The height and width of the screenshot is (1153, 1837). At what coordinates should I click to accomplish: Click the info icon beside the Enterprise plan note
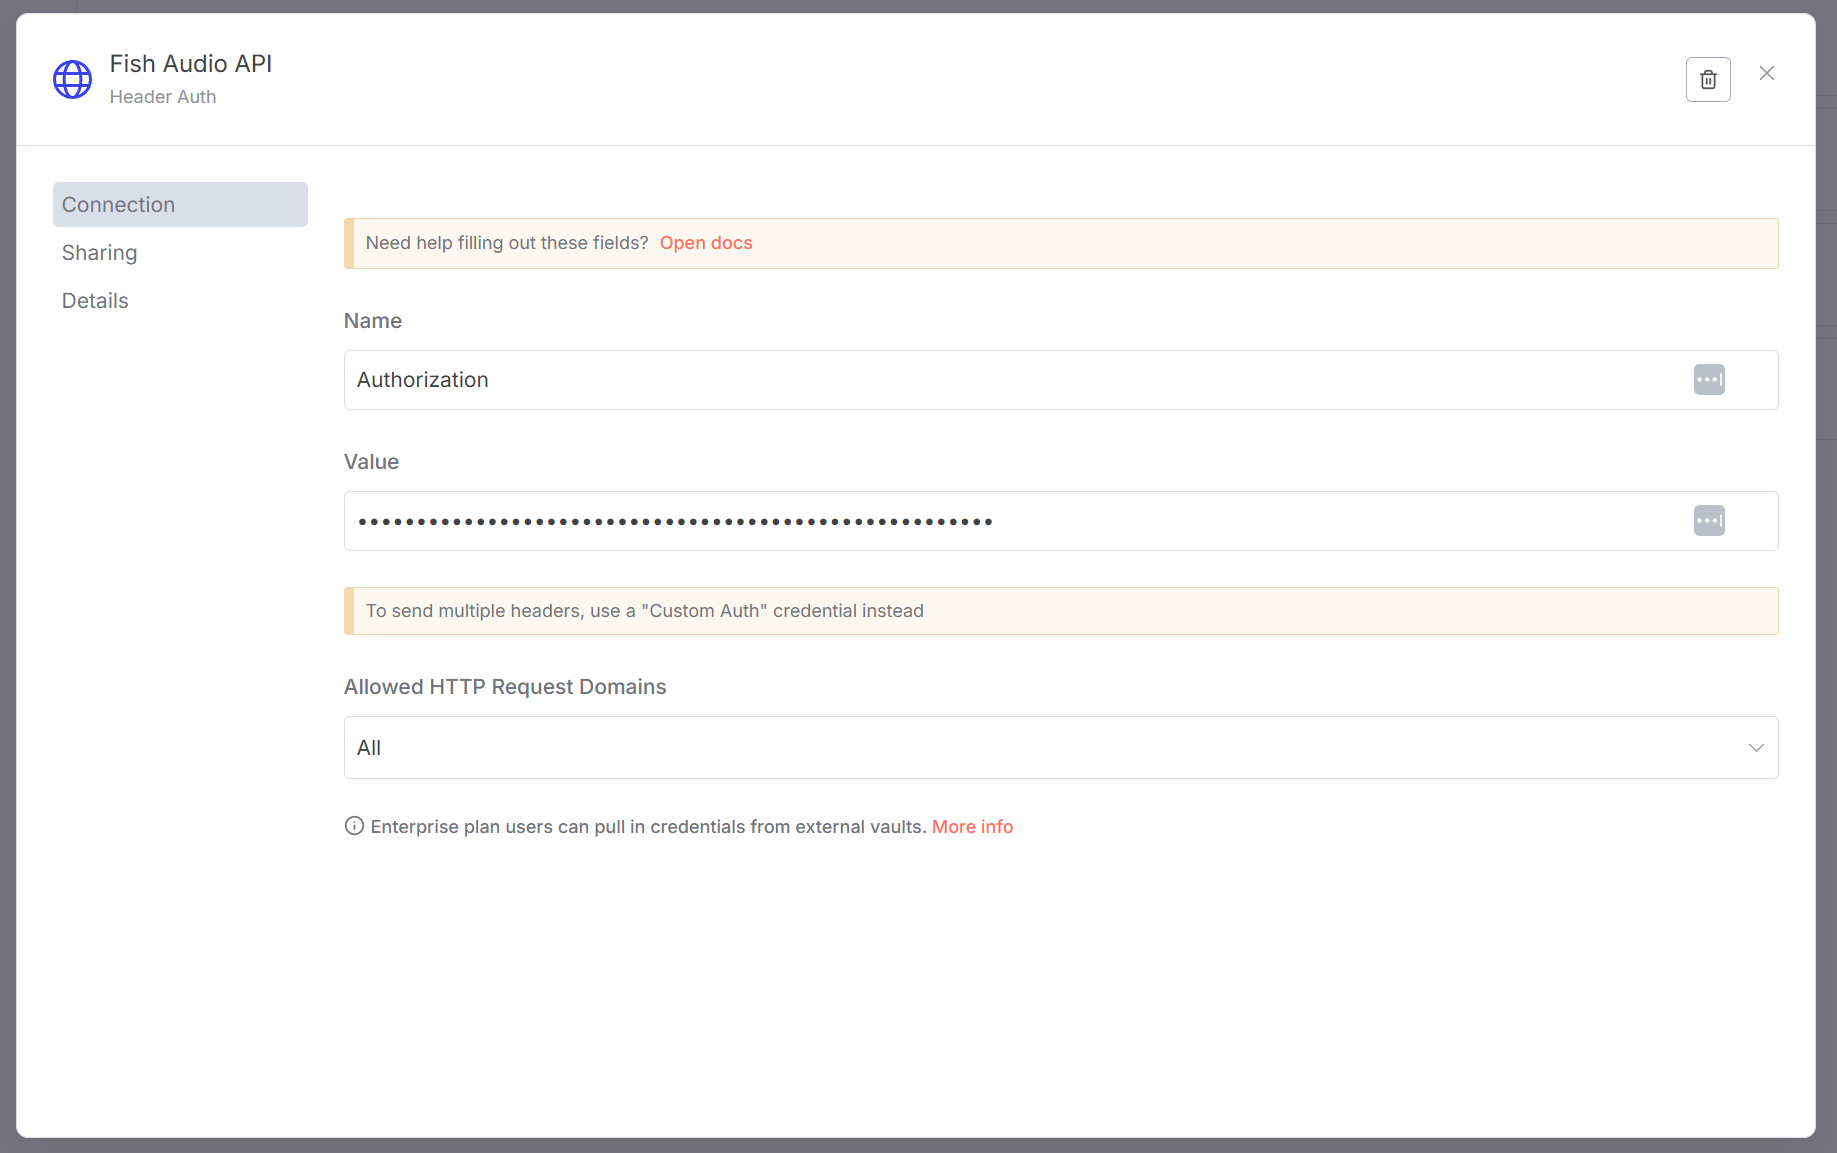click(354, 826)
